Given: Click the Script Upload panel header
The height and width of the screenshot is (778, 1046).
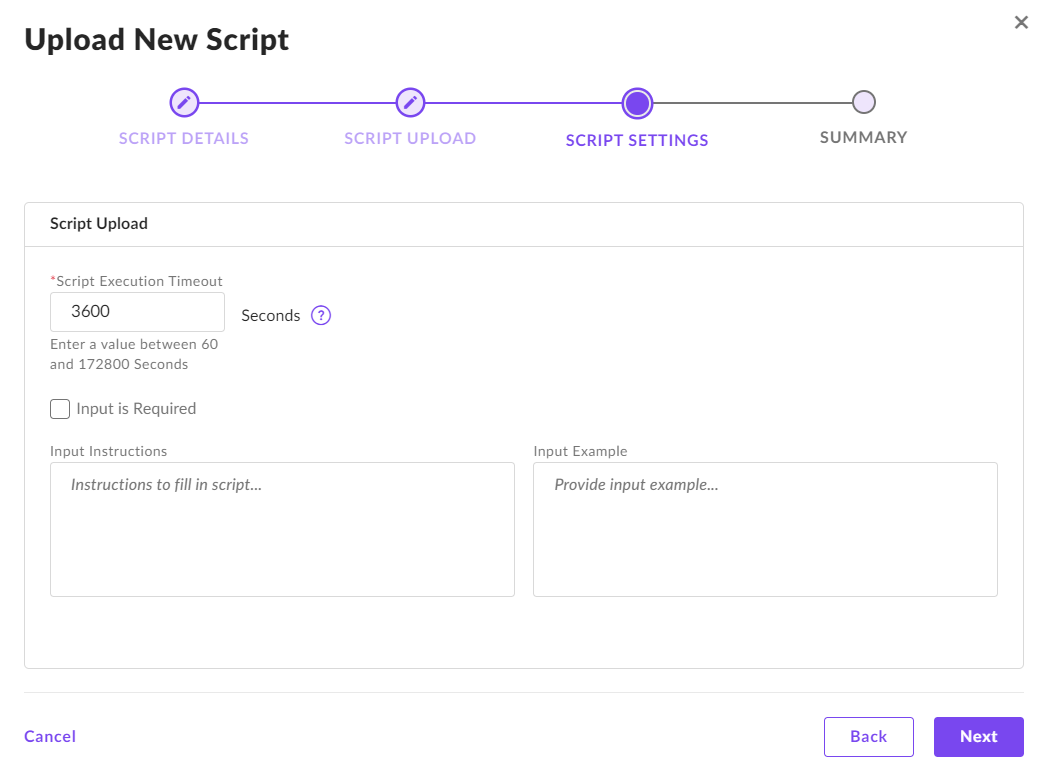Looking at the screenshot, I should pos(99,224).
